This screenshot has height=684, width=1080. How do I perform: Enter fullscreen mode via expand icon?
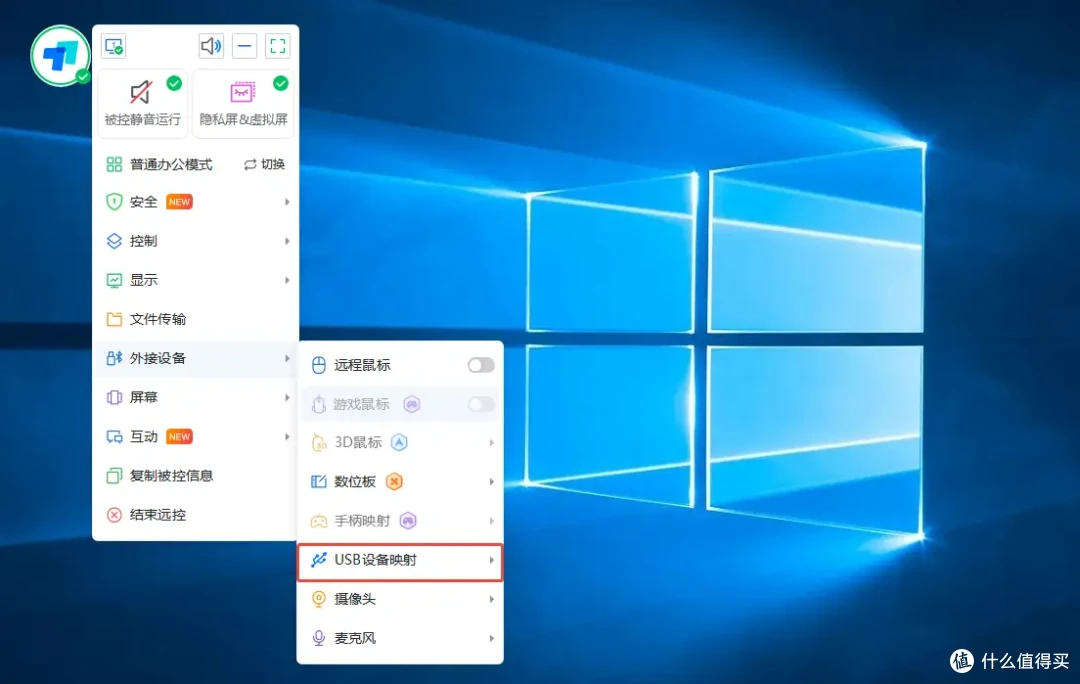pos(278,46)
